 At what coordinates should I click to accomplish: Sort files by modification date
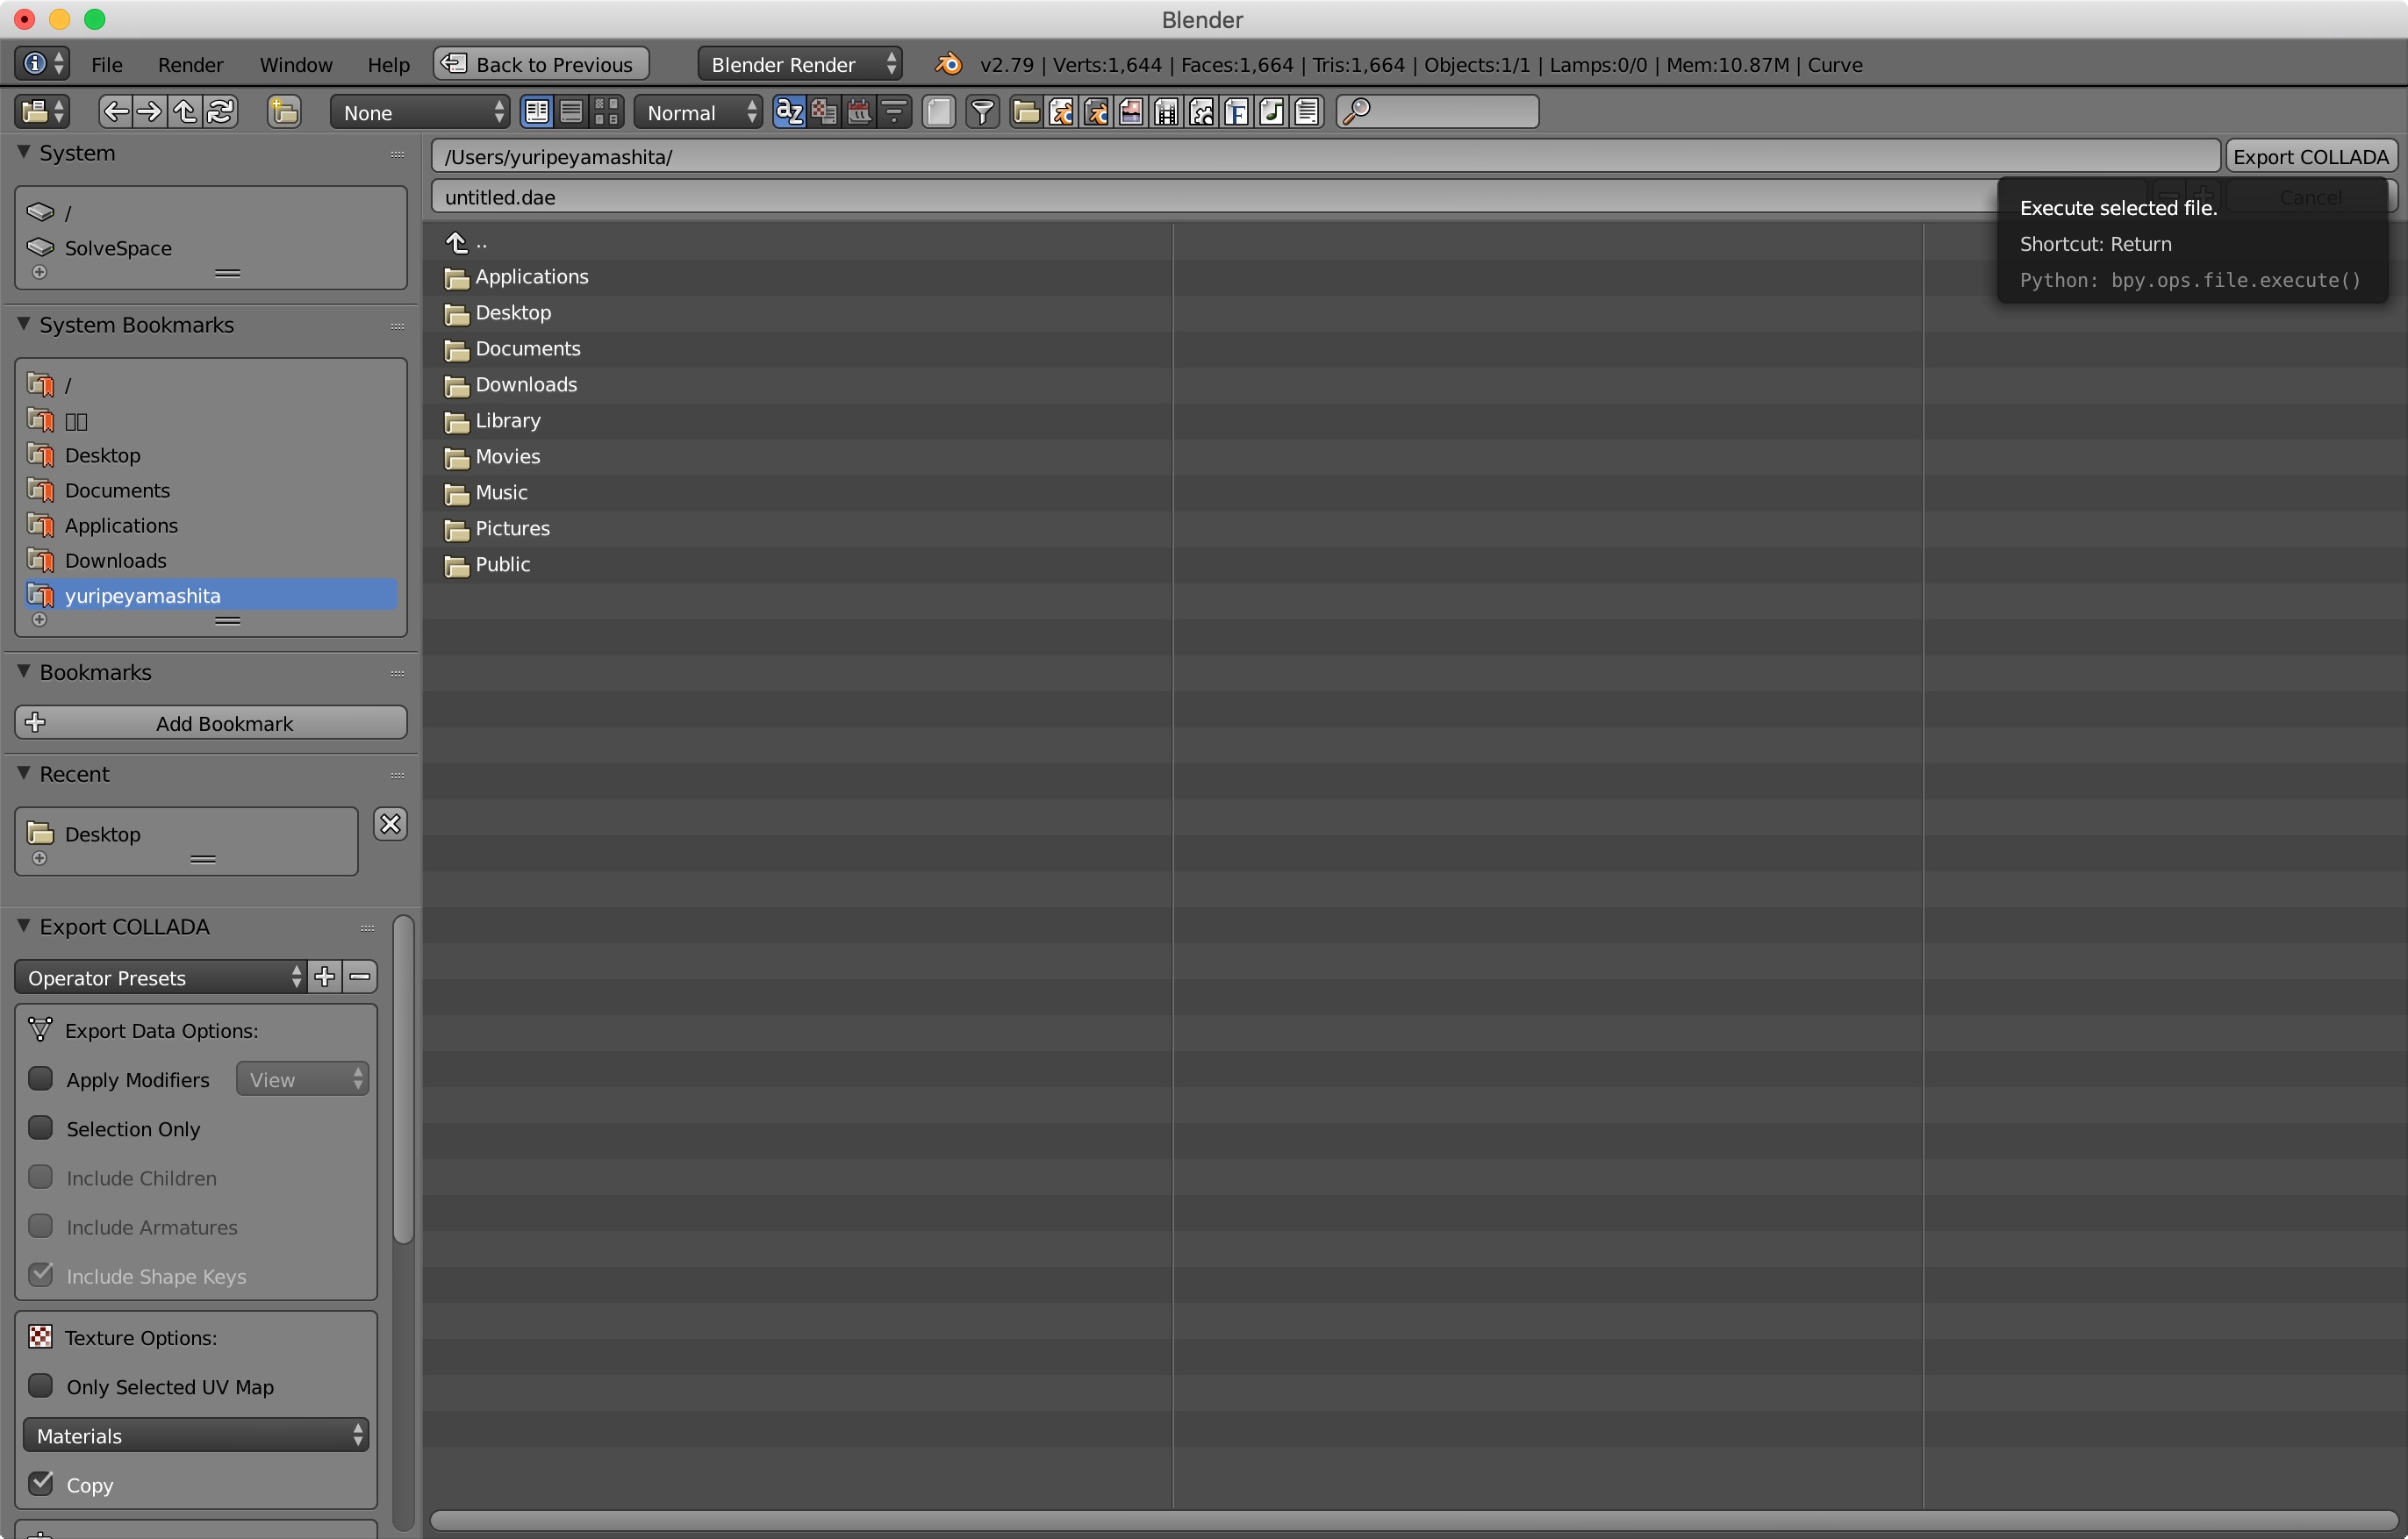click(x=859, y=112)
